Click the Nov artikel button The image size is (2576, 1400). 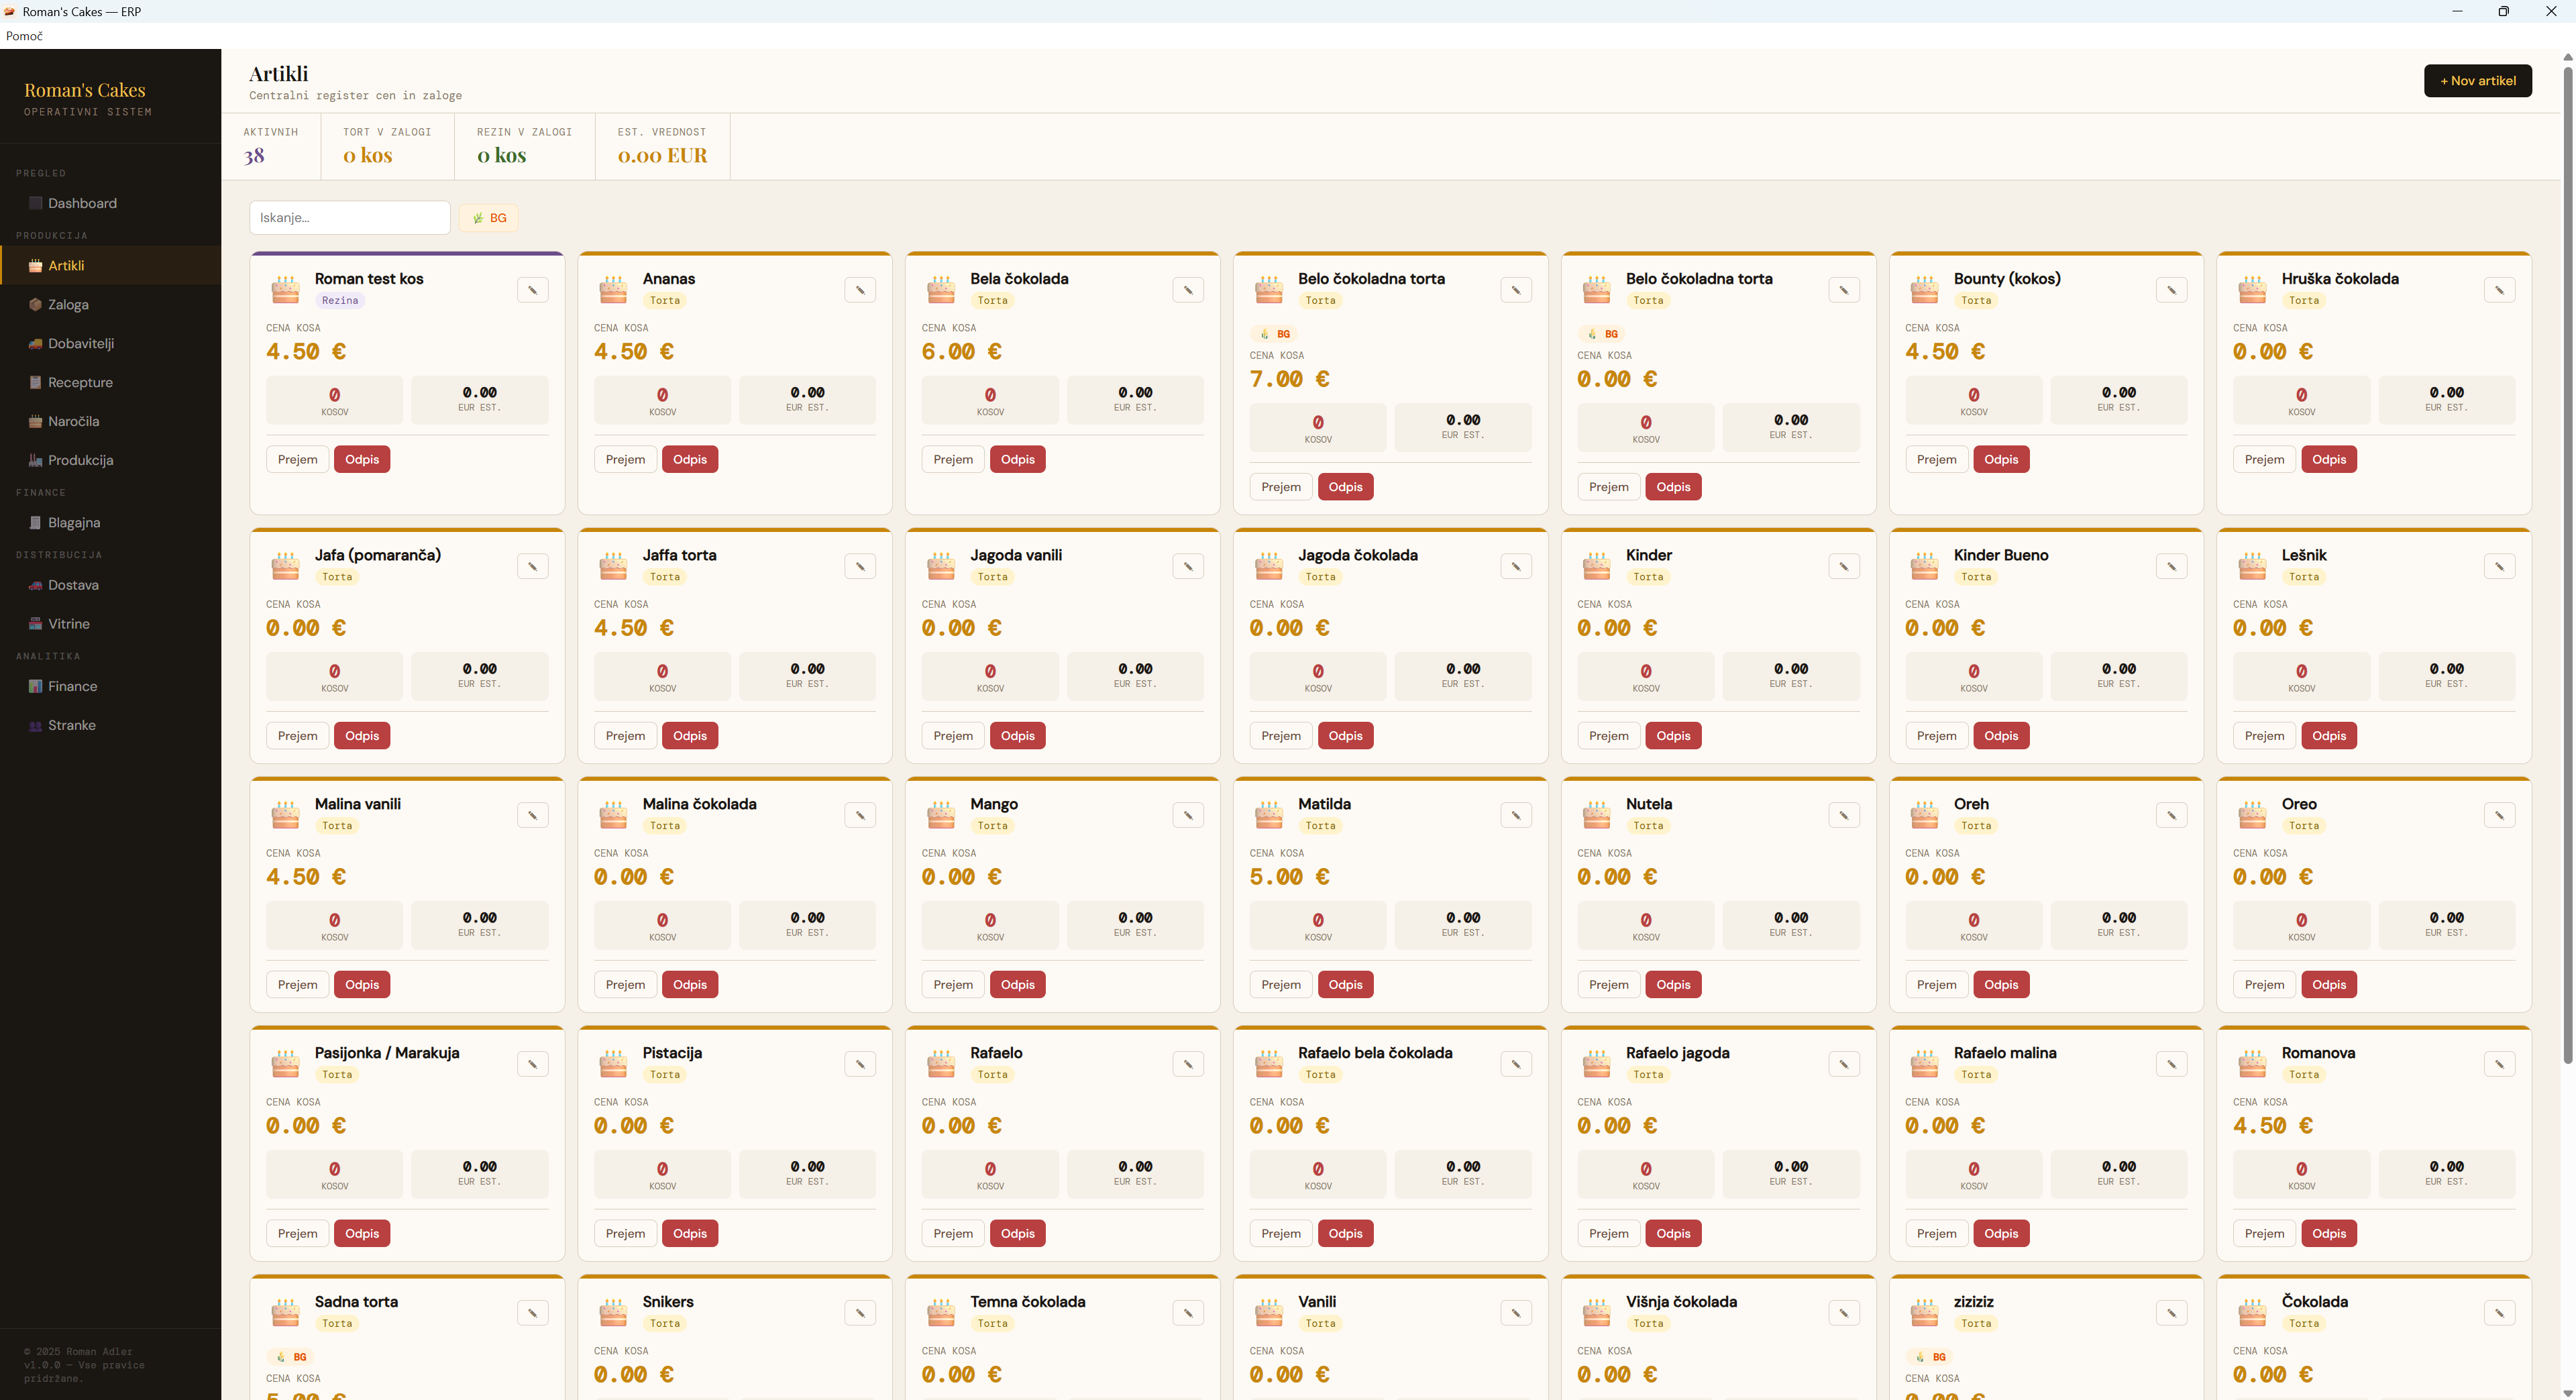pos(2477,81)
